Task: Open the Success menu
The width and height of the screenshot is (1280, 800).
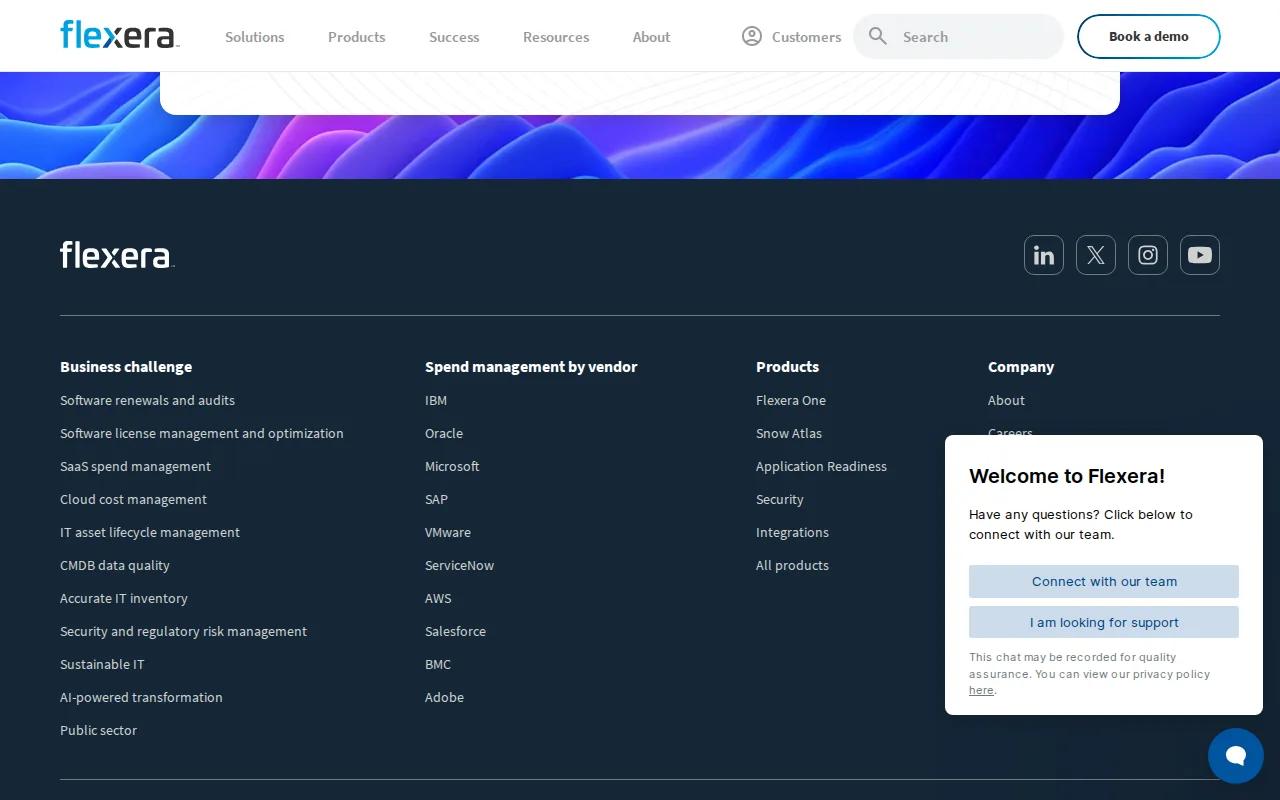Action: point(454,37)
